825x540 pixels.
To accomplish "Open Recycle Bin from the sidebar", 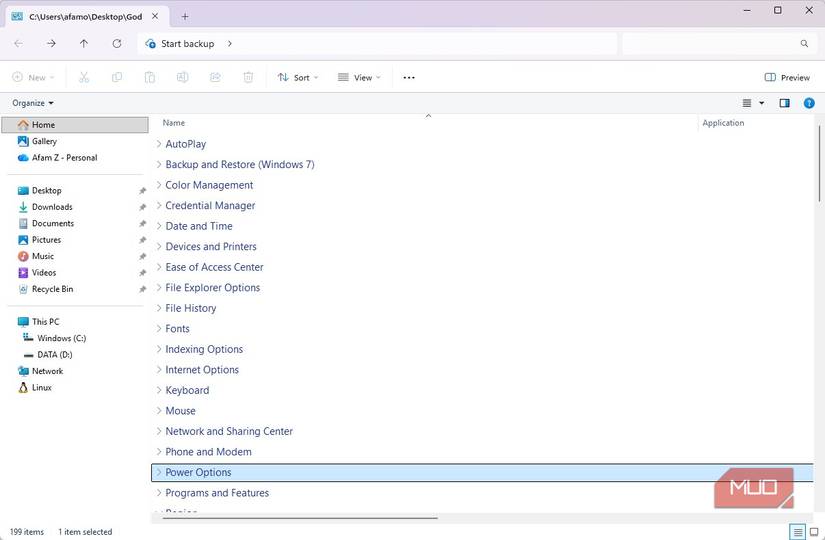I will pos(52,289).
